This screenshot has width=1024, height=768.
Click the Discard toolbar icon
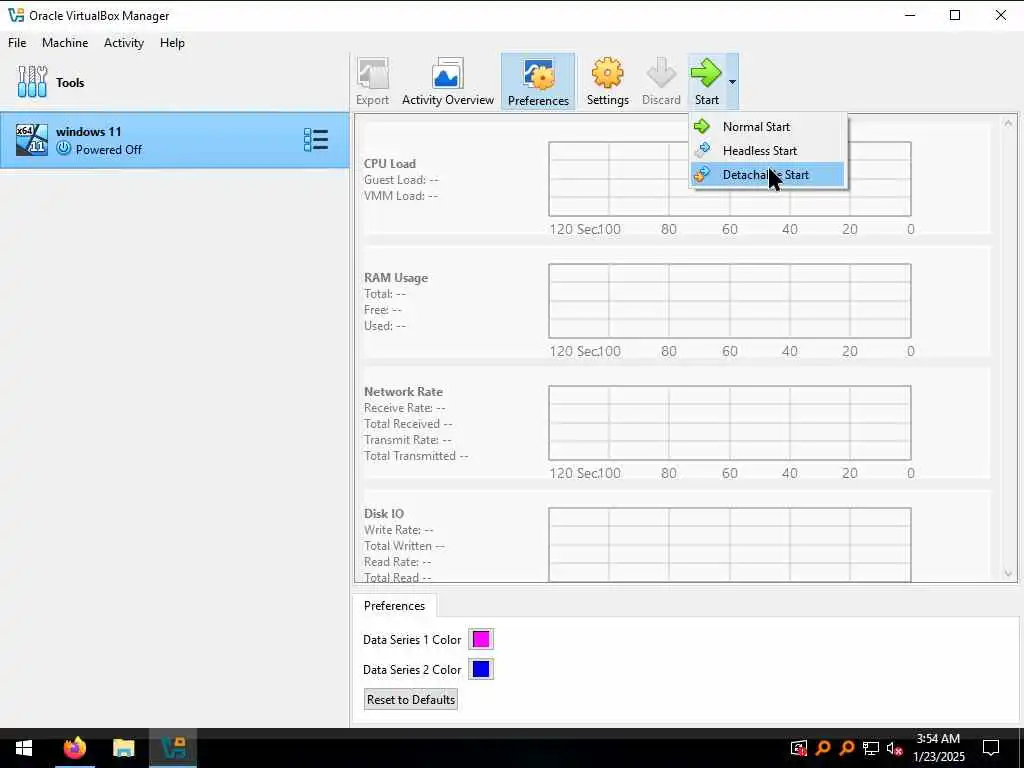pyautogui.click(x=661, y=82)
